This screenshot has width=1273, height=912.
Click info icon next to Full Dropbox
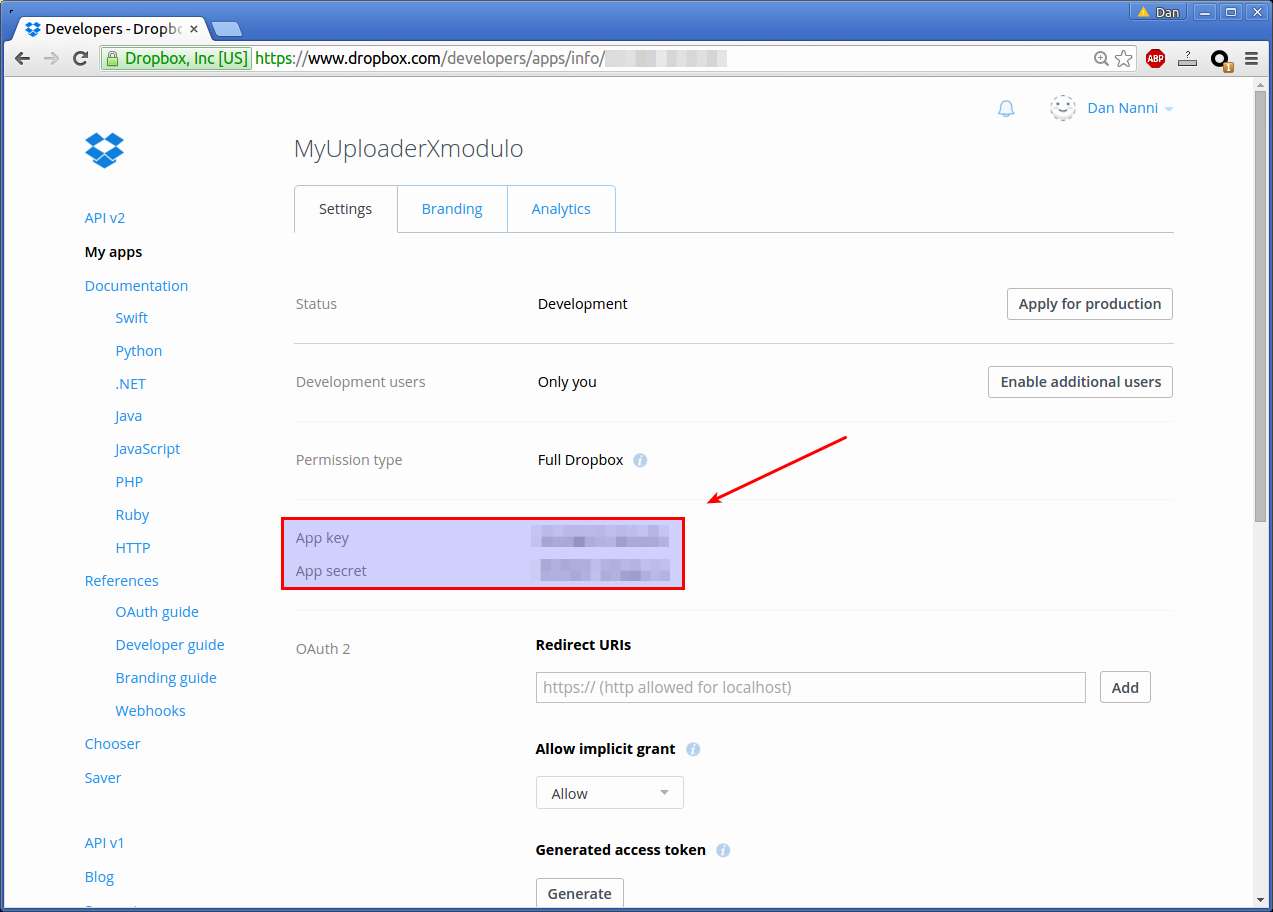click(x=640, y=460)
